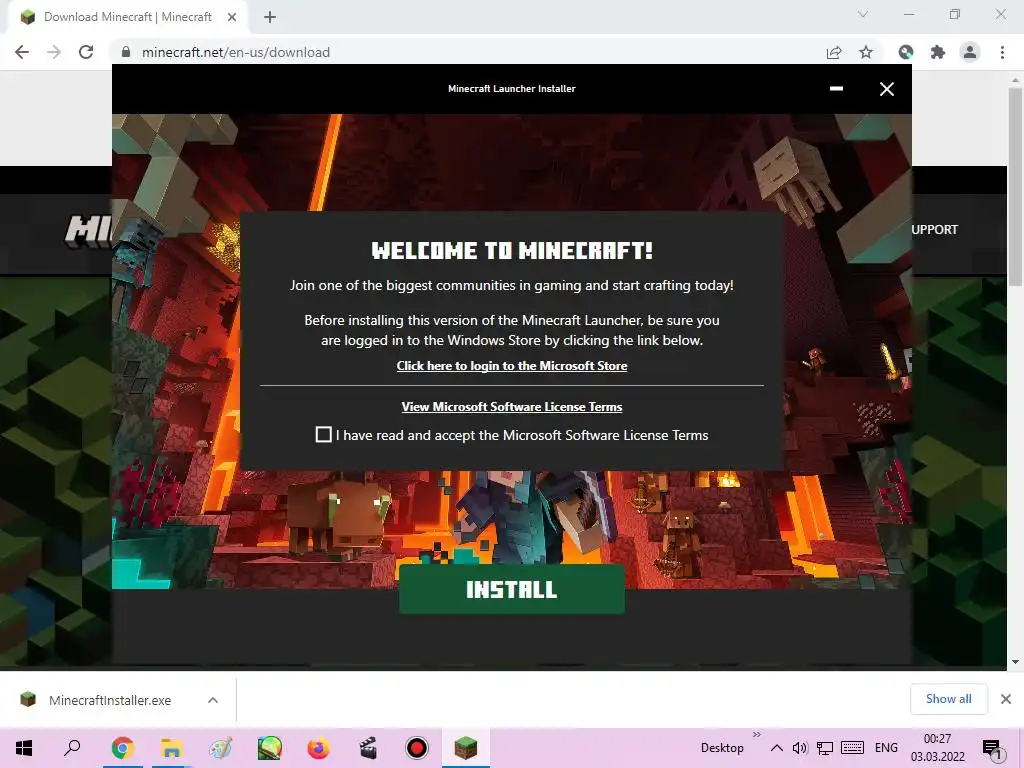Open the Microsoft Store login link

511,366
